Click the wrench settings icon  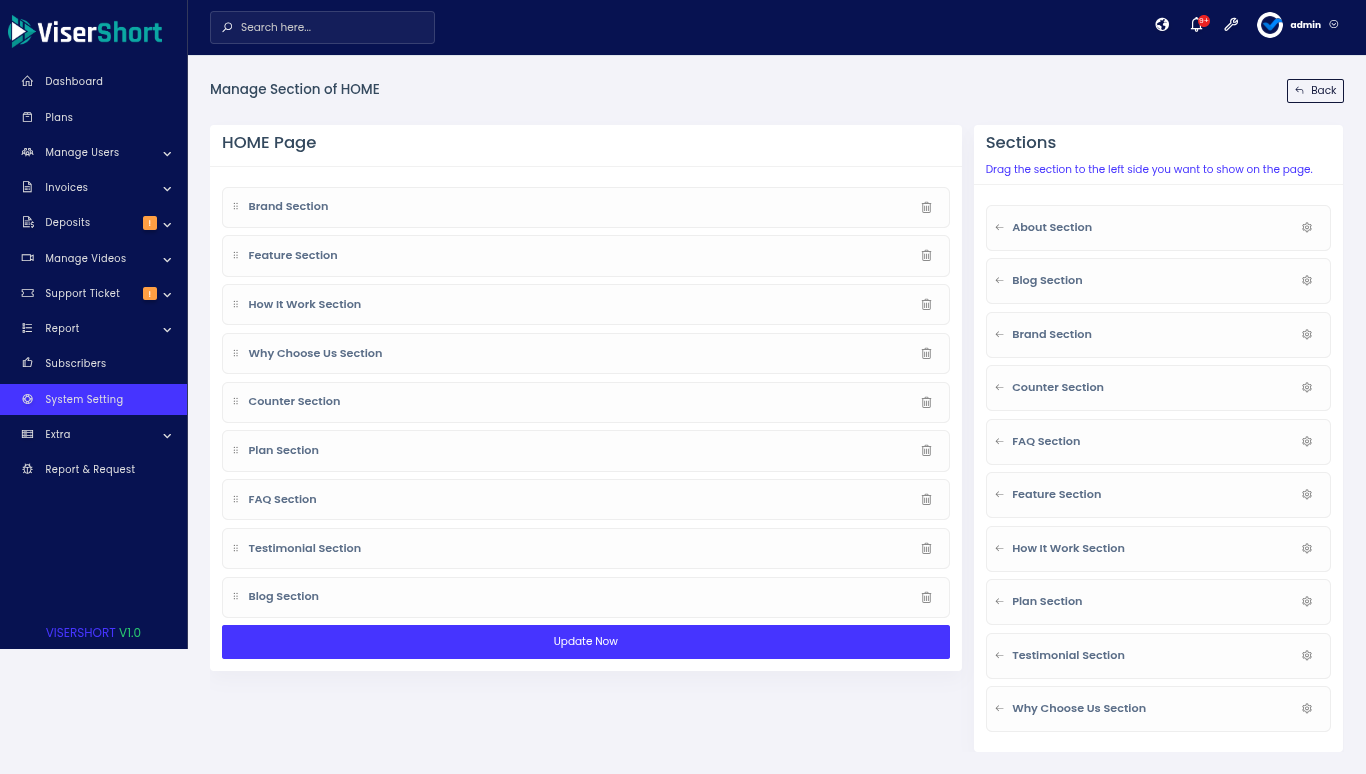coord(1231,25)
